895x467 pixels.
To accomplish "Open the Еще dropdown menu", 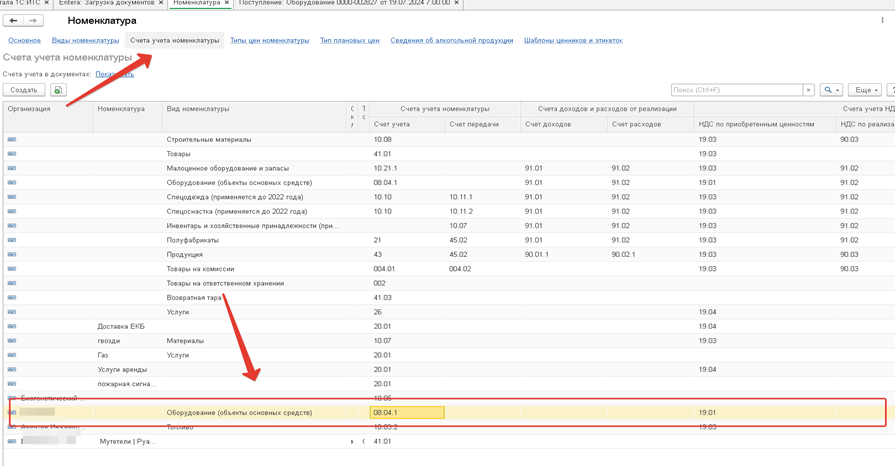I will pyautogui.click(x=865, y=90).
